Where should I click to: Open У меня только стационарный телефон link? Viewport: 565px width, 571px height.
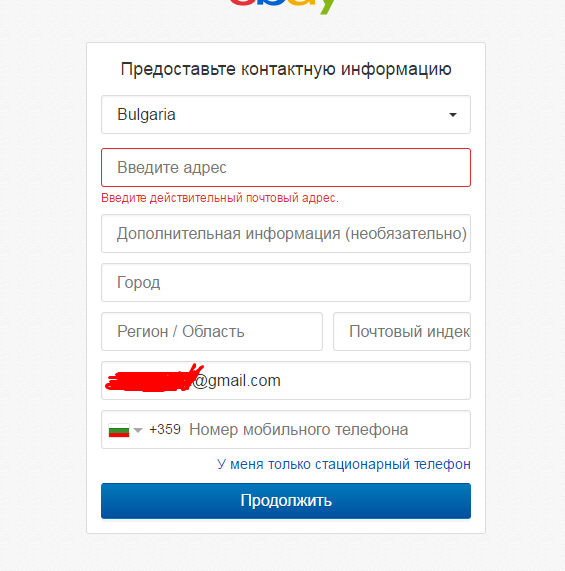click(344, 464)
